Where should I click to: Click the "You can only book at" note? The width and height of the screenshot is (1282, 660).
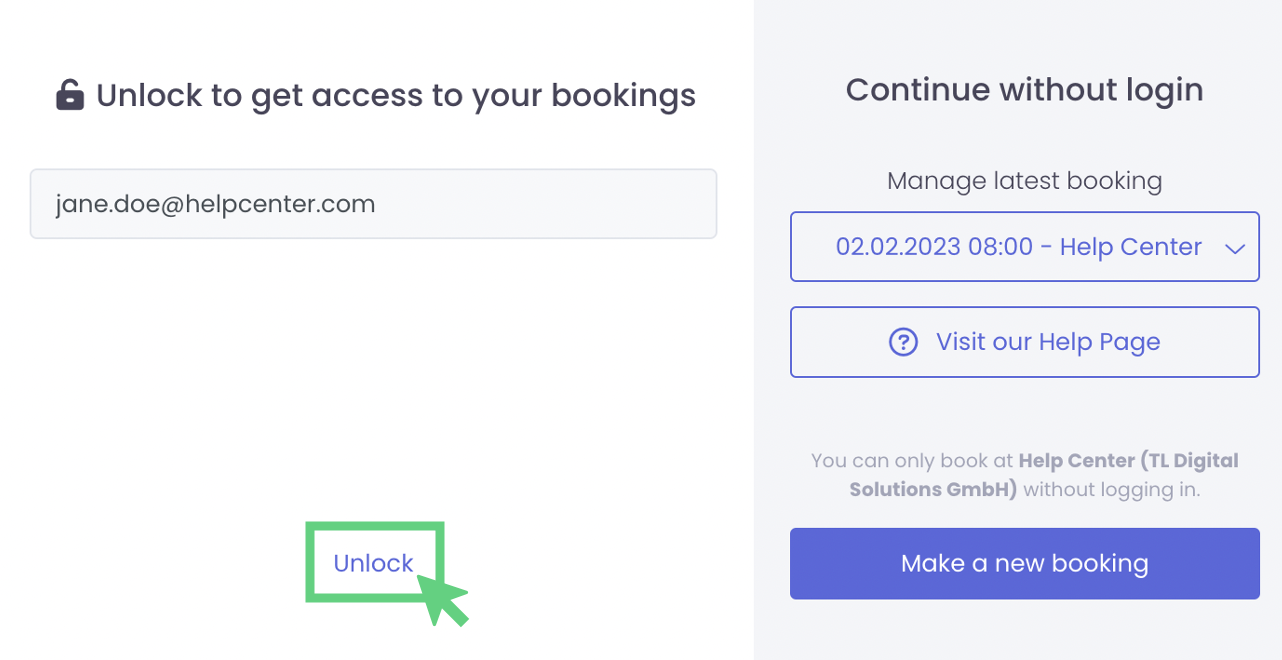tap(913, 461)
